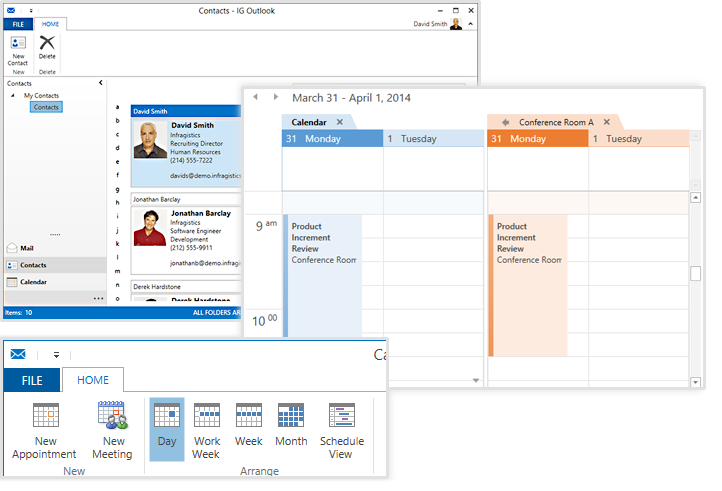Go to previous date range in calendar
The image size is (722, 491).
pyautogui.click(x=256, y=97)
